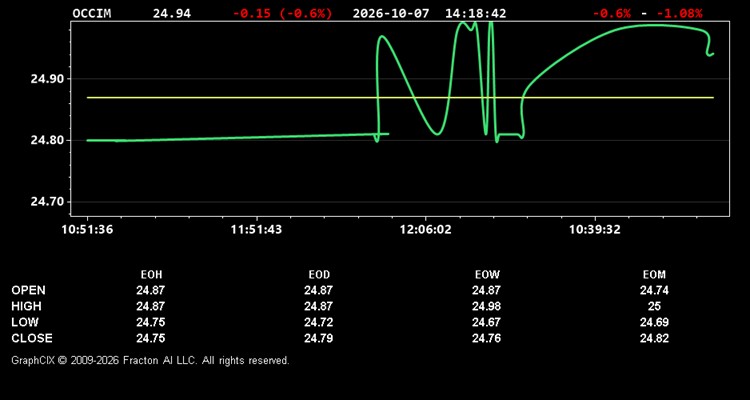Image resolution: width=750 pixels, height=400 pixels.
Task: Click the timestamp 14:18:42
Action: tap(475, 13)
